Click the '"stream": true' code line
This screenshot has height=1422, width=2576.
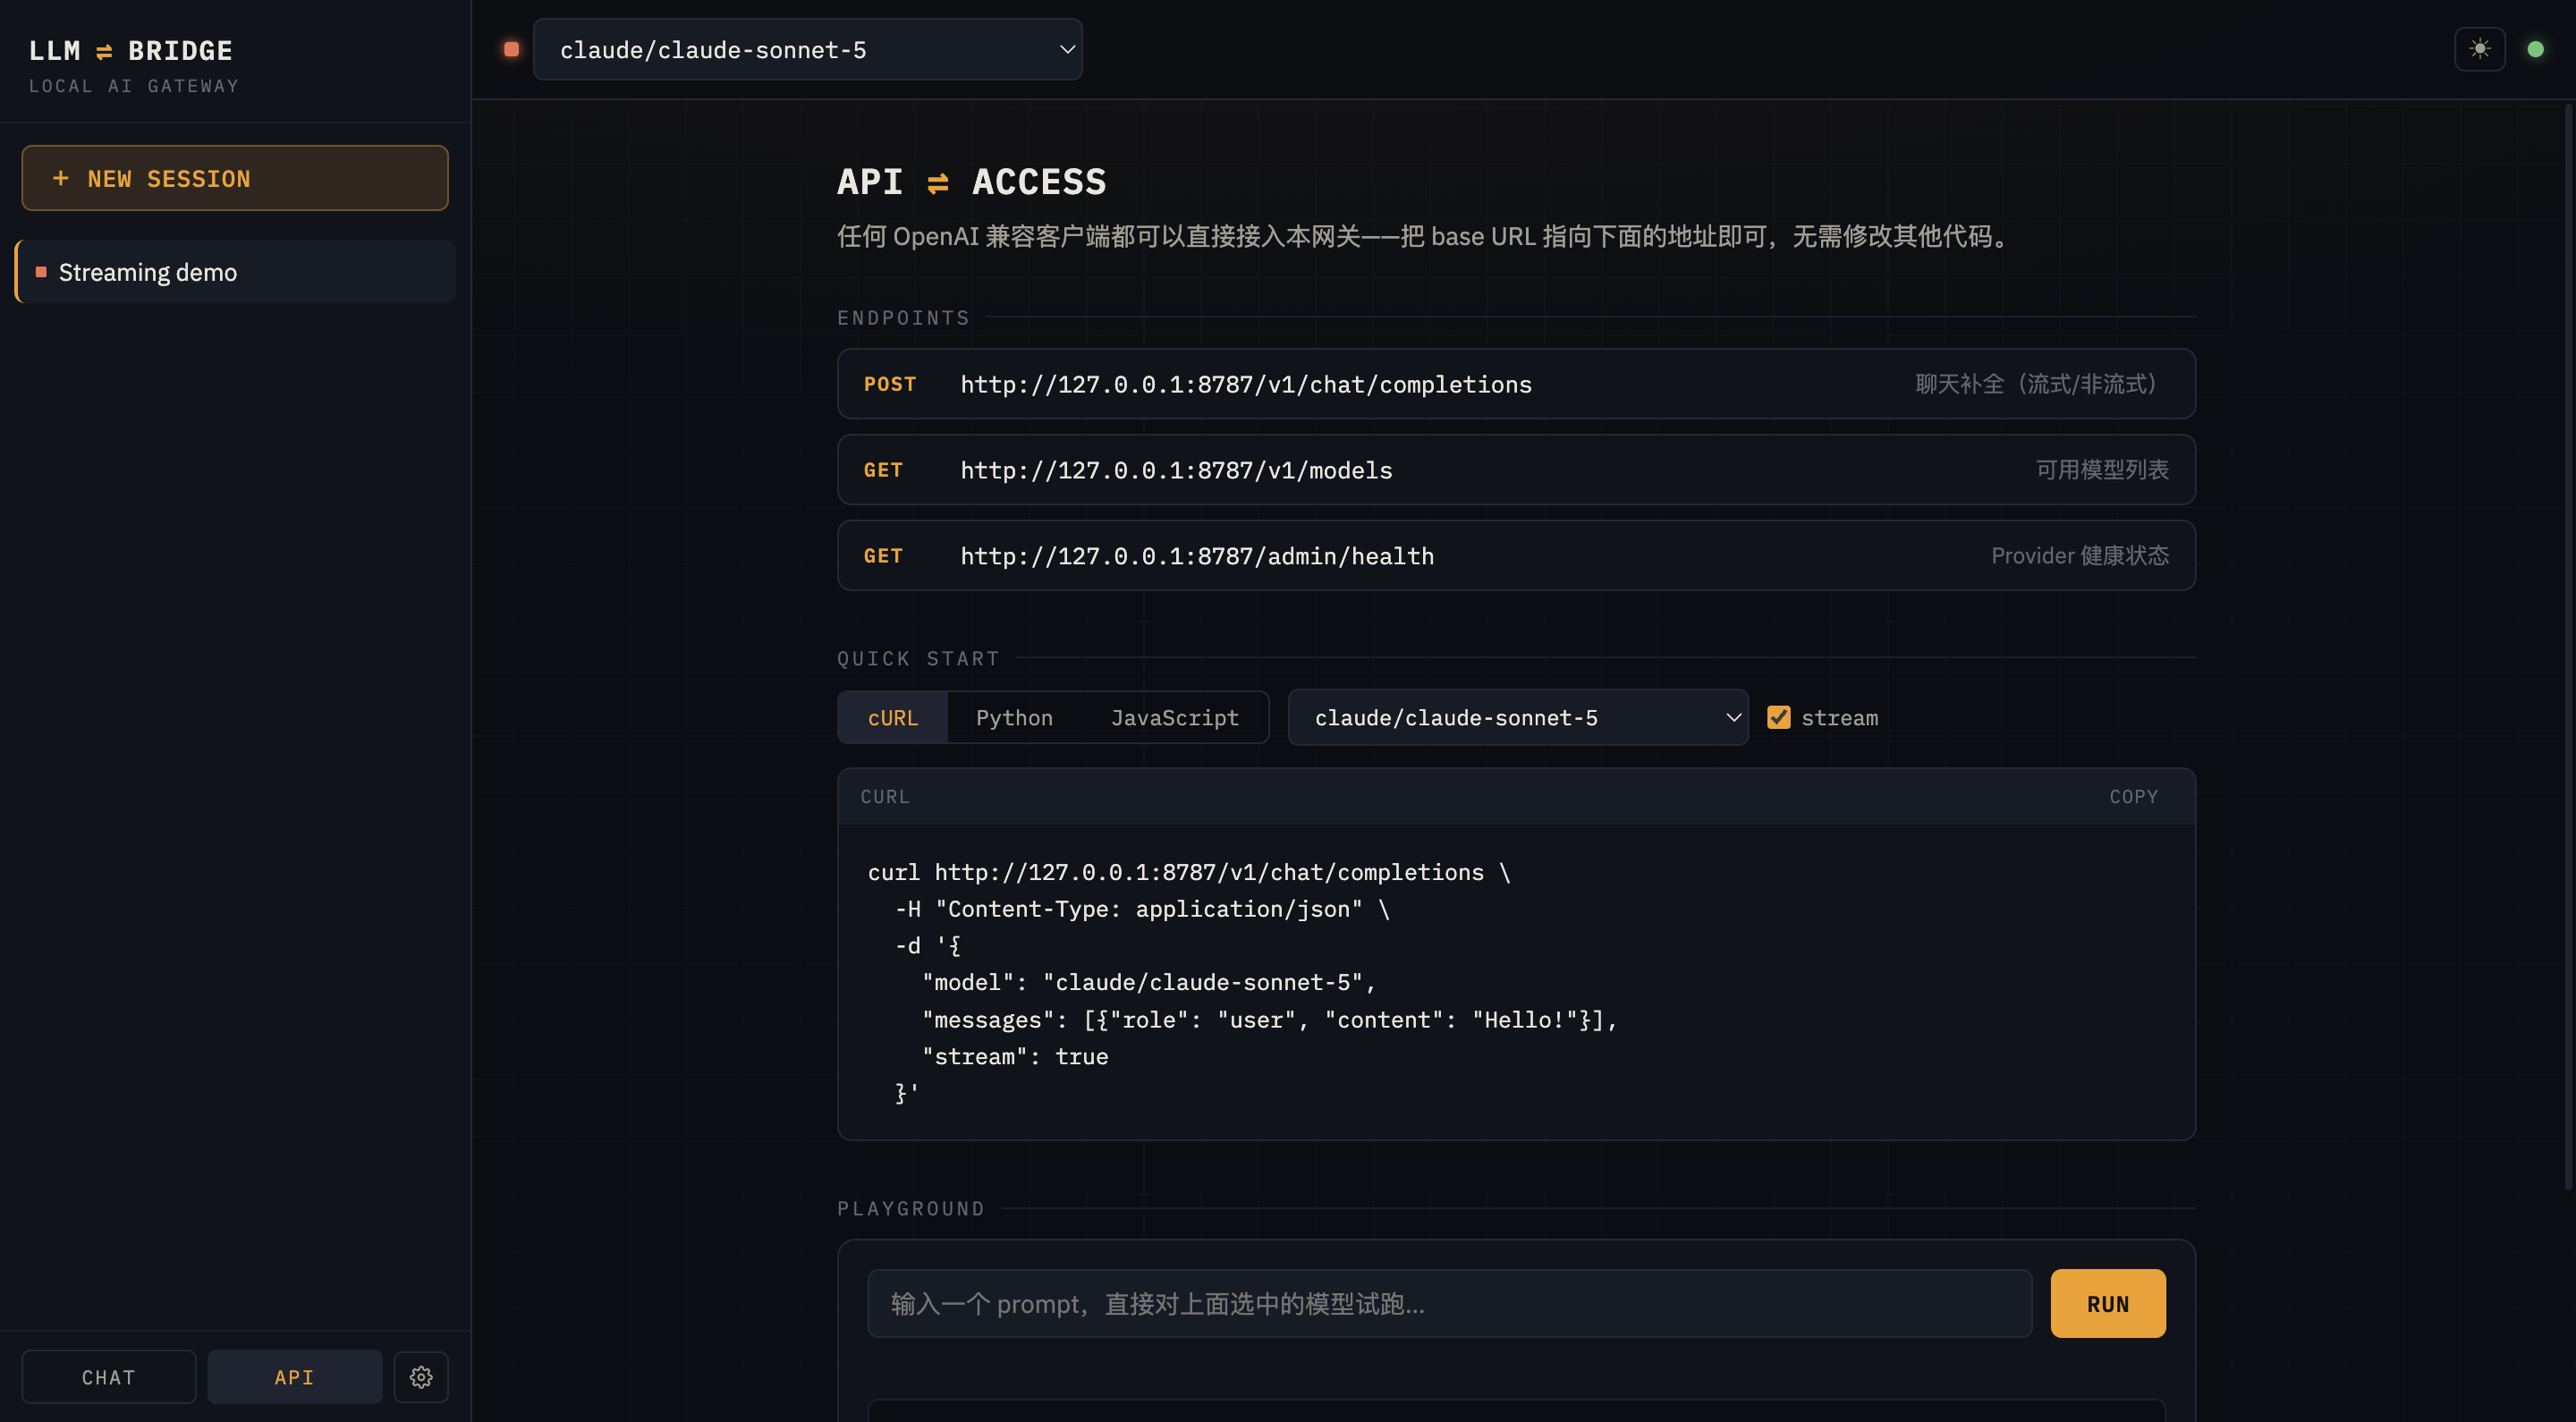[1014, 1057]
